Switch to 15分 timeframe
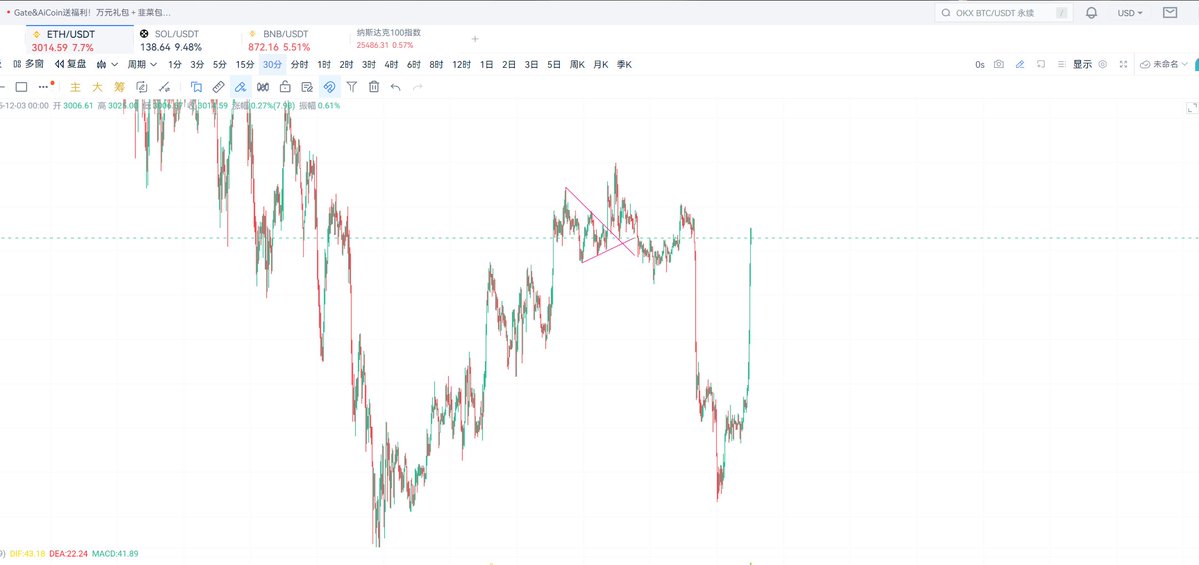 pos(245,64)
